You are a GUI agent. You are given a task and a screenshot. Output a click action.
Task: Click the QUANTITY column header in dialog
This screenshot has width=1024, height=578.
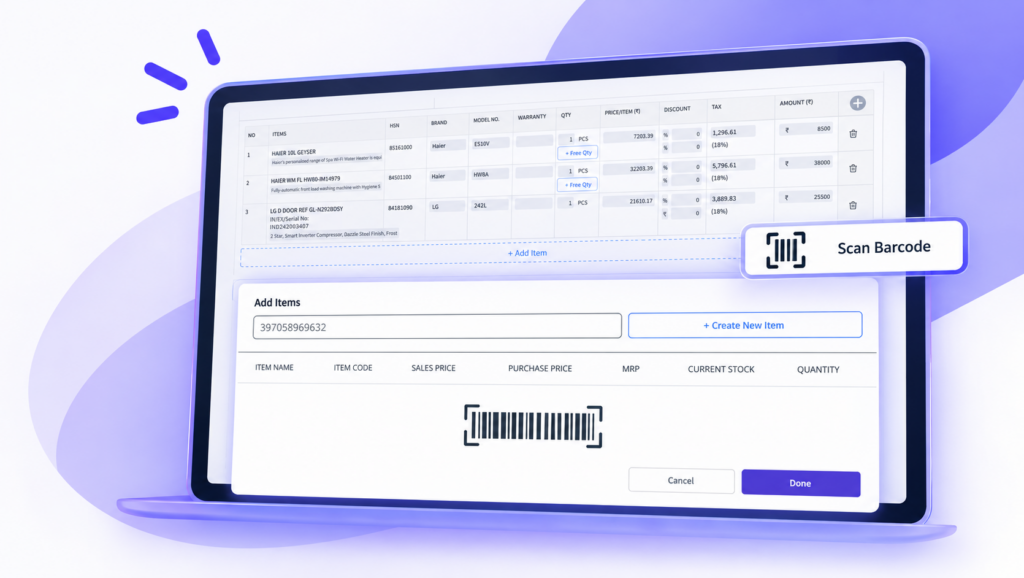pyautogui.click(x=818, y=370)
